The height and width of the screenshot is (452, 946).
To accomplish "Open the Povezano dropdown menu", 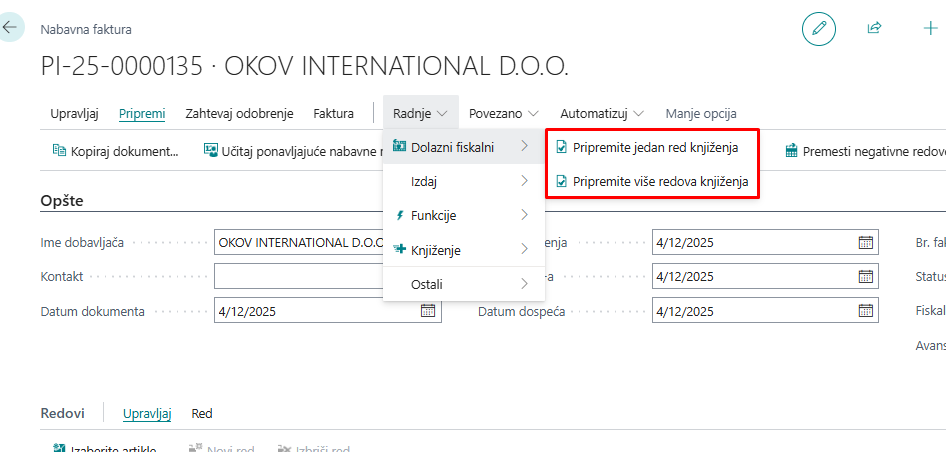I will click(x=504, y=113).
